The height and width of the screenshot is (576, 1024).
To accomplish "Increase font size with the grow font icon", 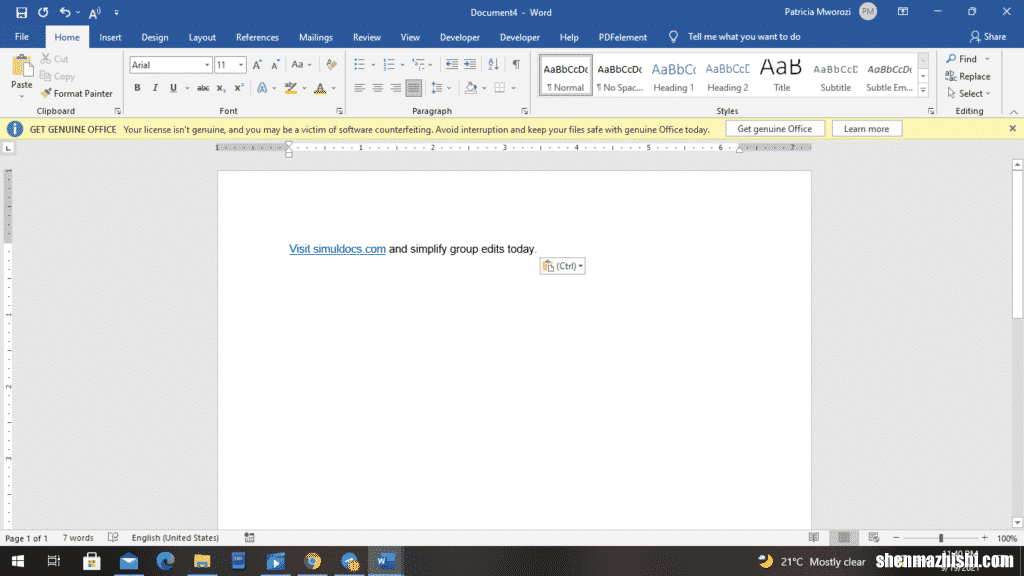I will click(x=257, y=65).
